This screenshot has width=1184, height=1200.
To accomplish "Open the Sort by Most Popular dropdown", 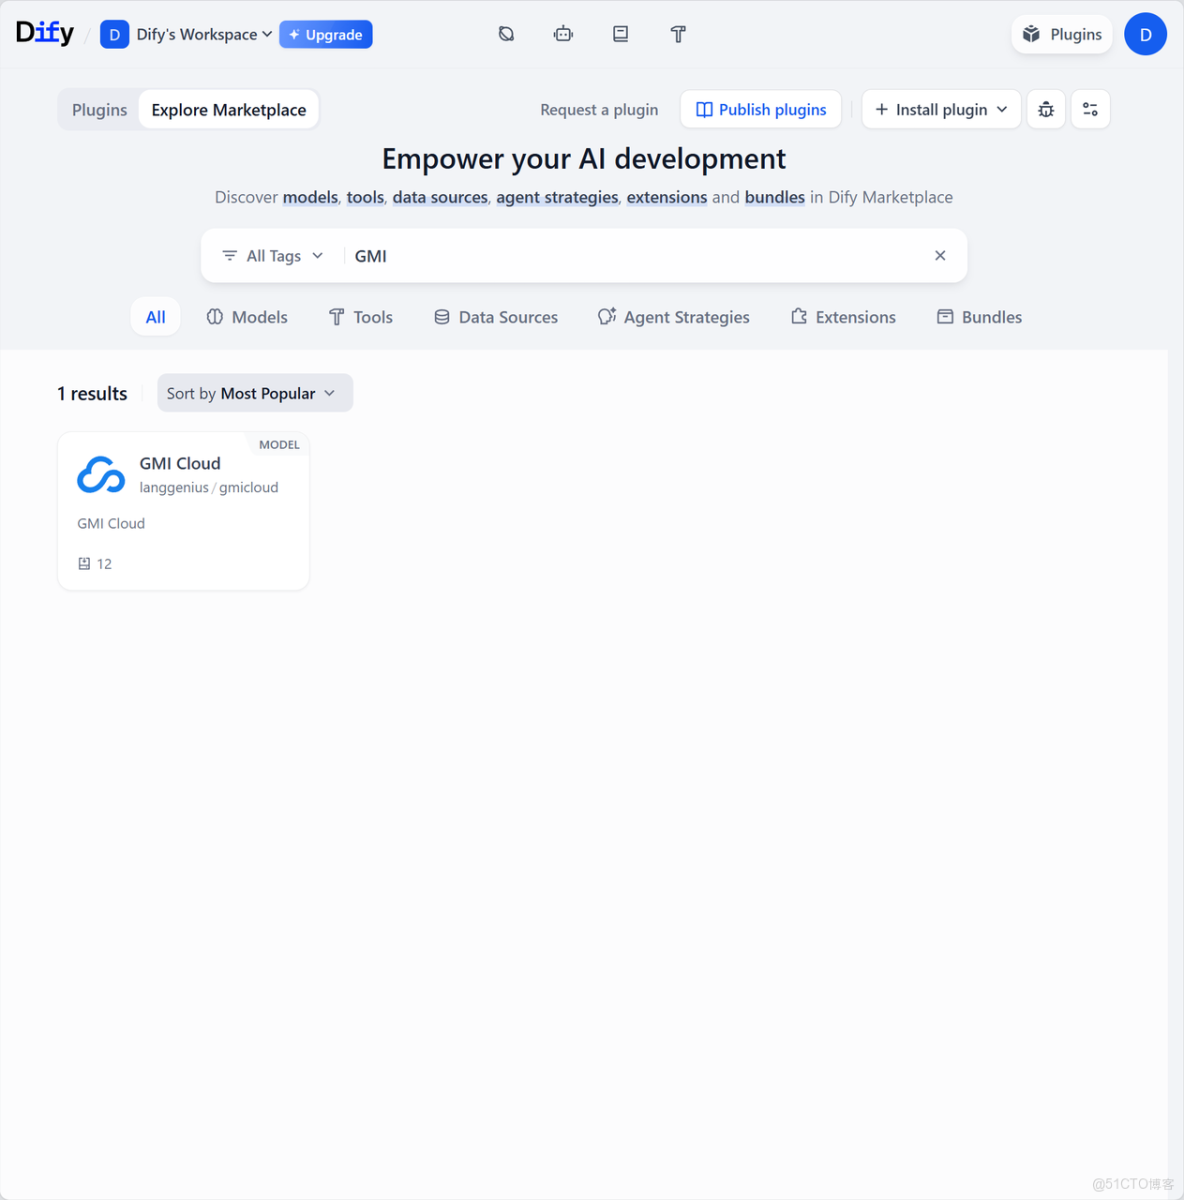I will tap(254, 393).
